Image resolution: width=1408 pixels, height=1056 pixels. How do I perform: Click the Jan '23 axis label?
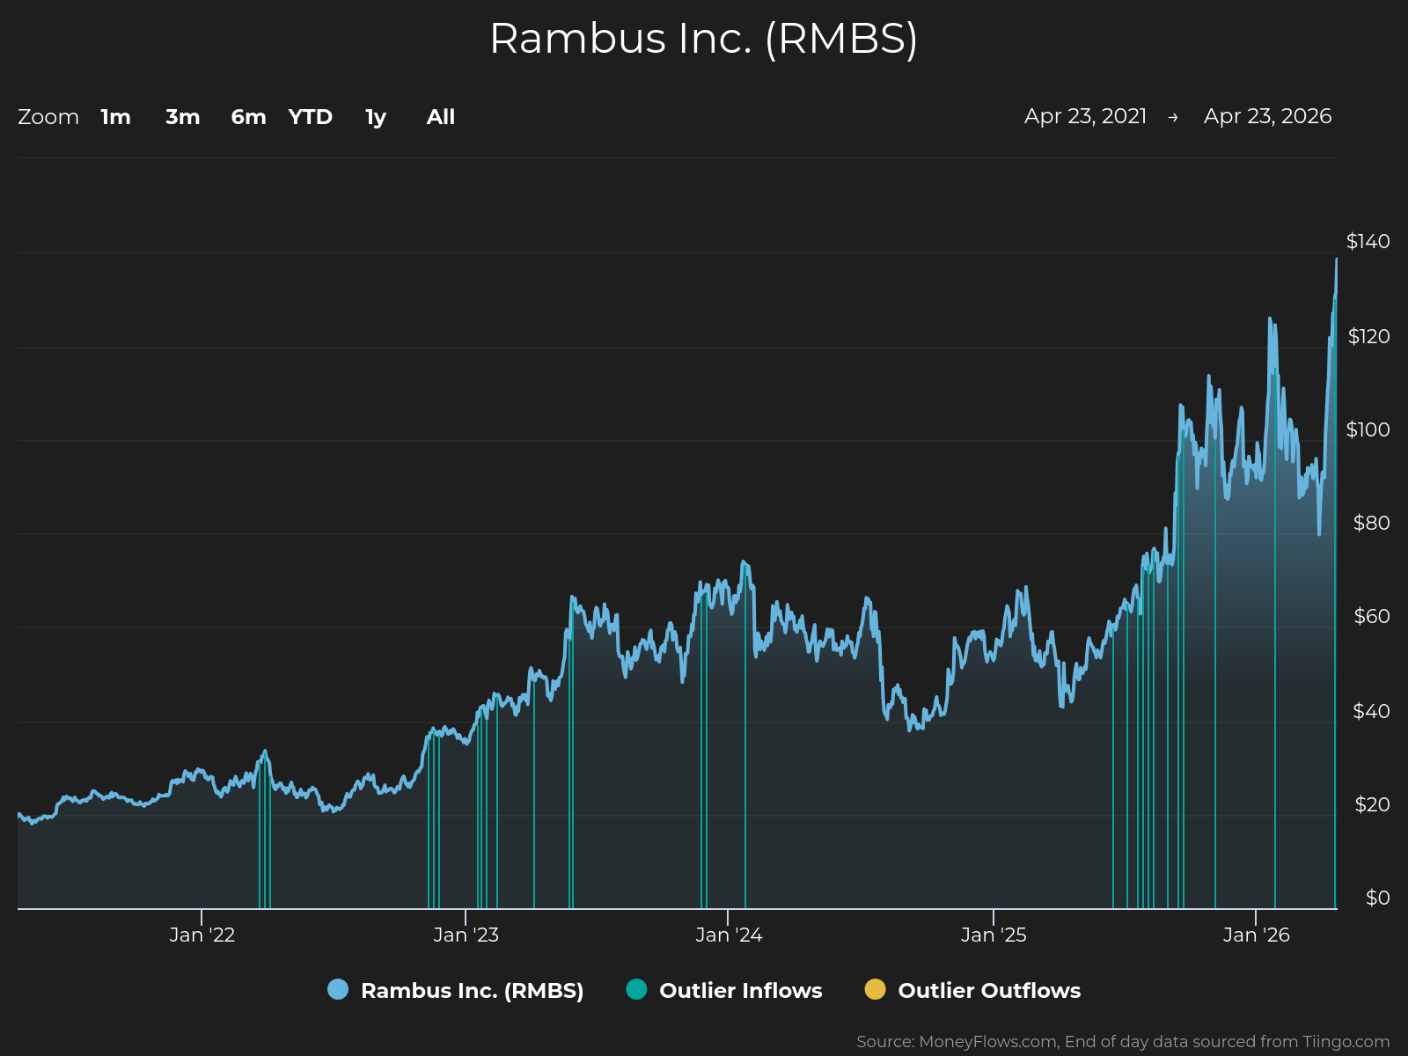466,935
